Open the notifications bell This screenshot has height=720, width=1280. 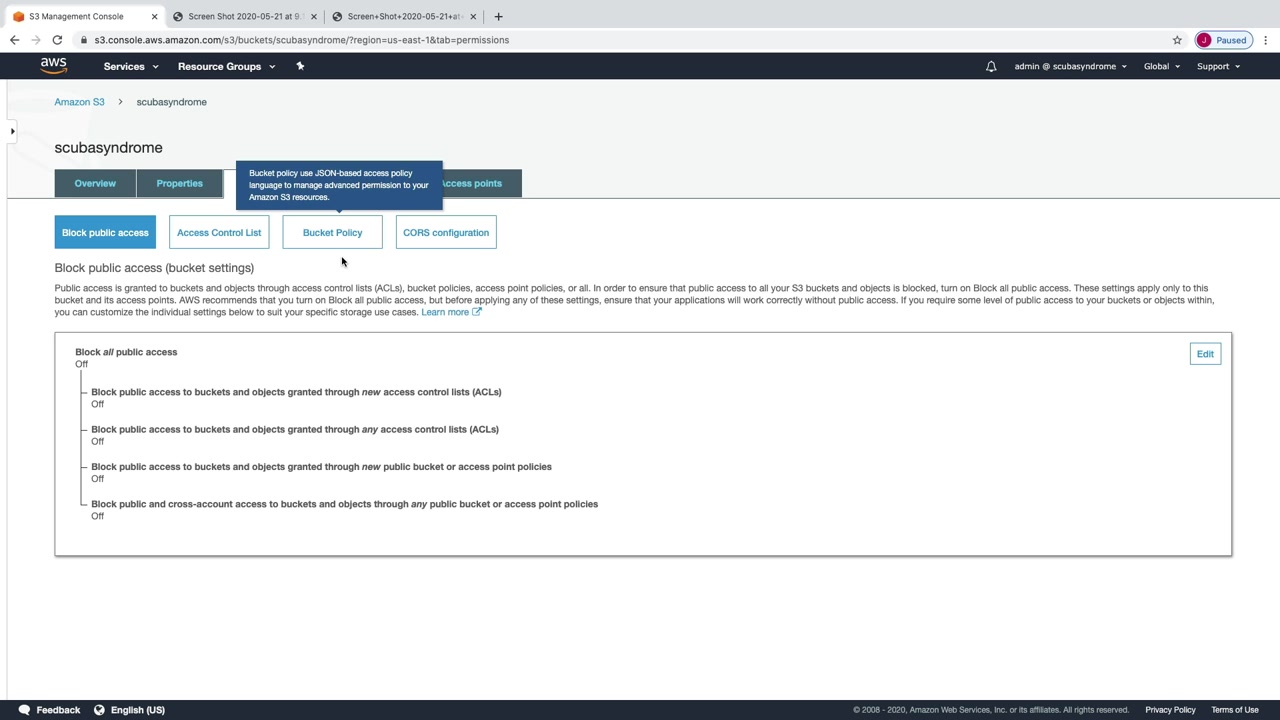(991, 67)
